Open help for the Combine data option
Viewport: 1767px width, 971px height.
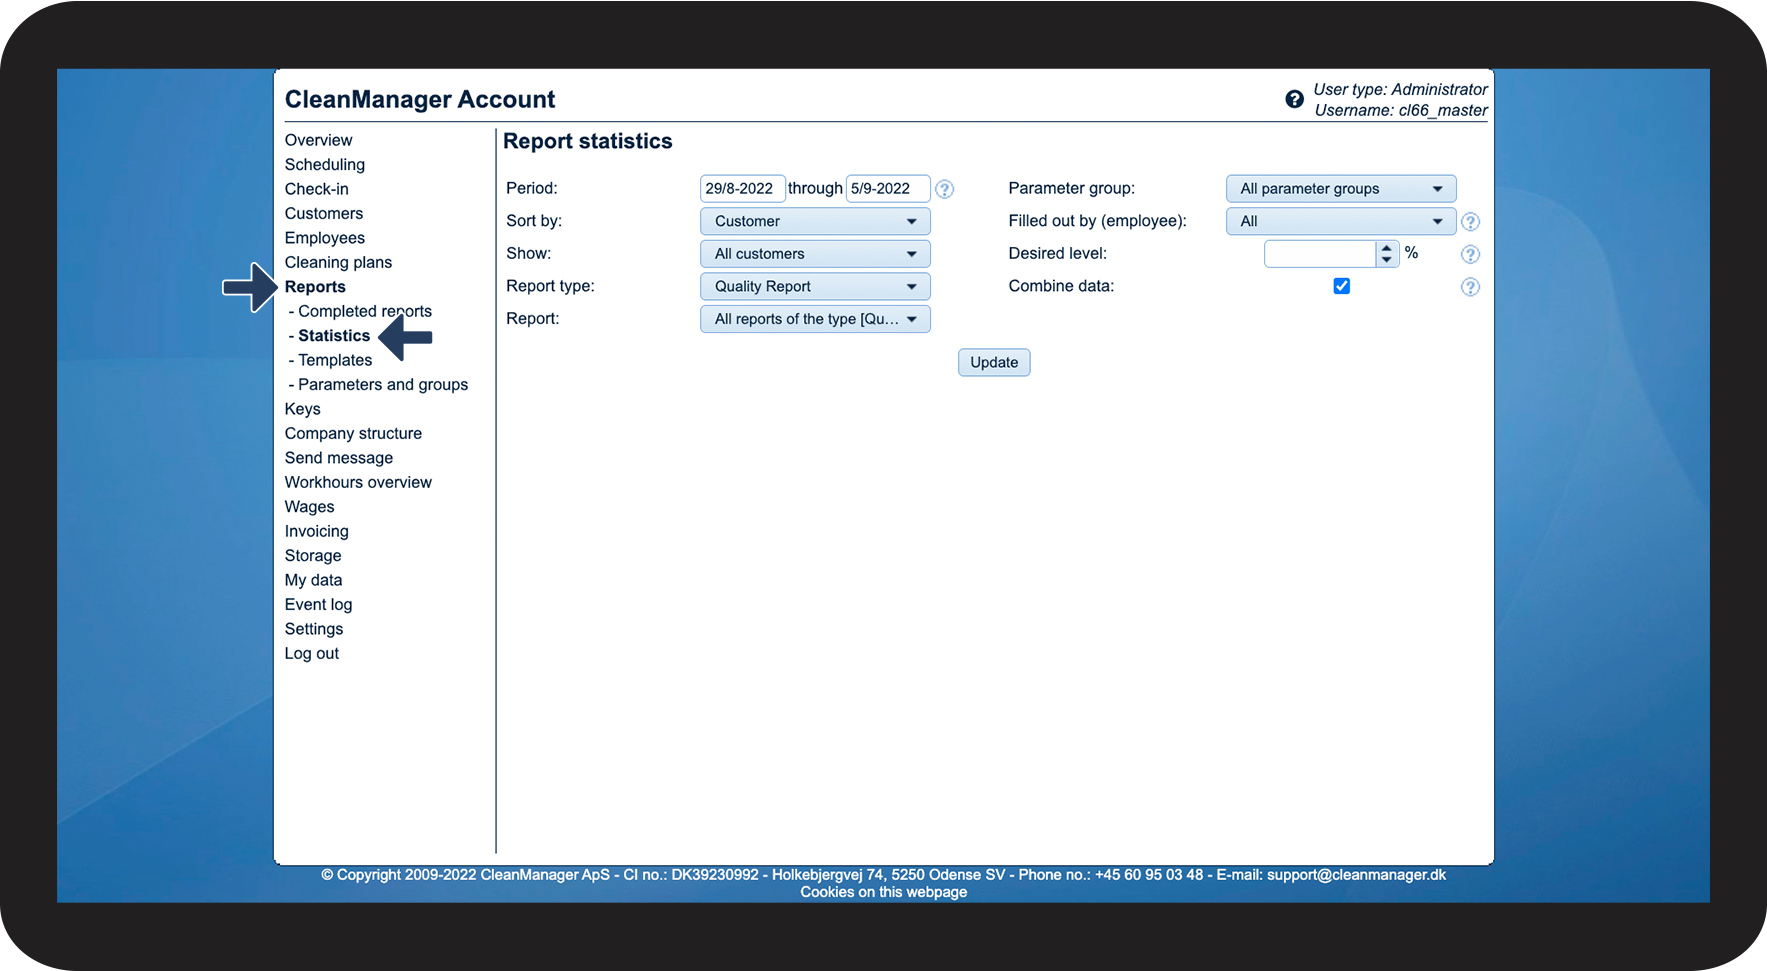pyautogui.click(x=1470, y=287)
